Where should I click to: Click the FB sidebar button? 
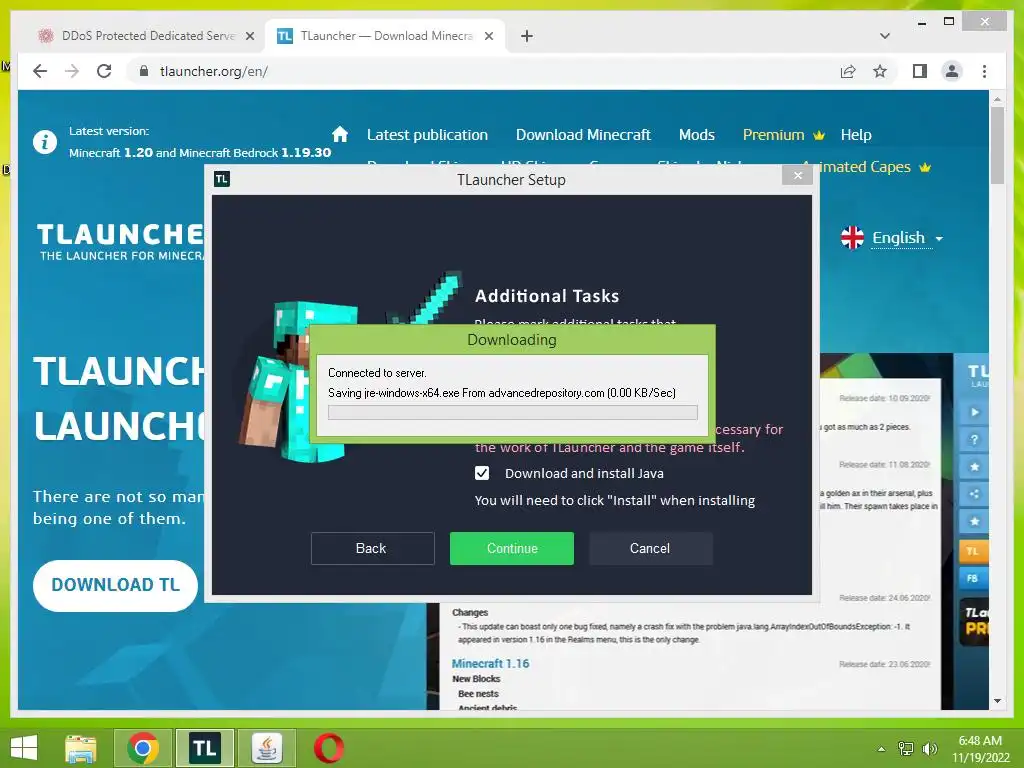[973, 578]
